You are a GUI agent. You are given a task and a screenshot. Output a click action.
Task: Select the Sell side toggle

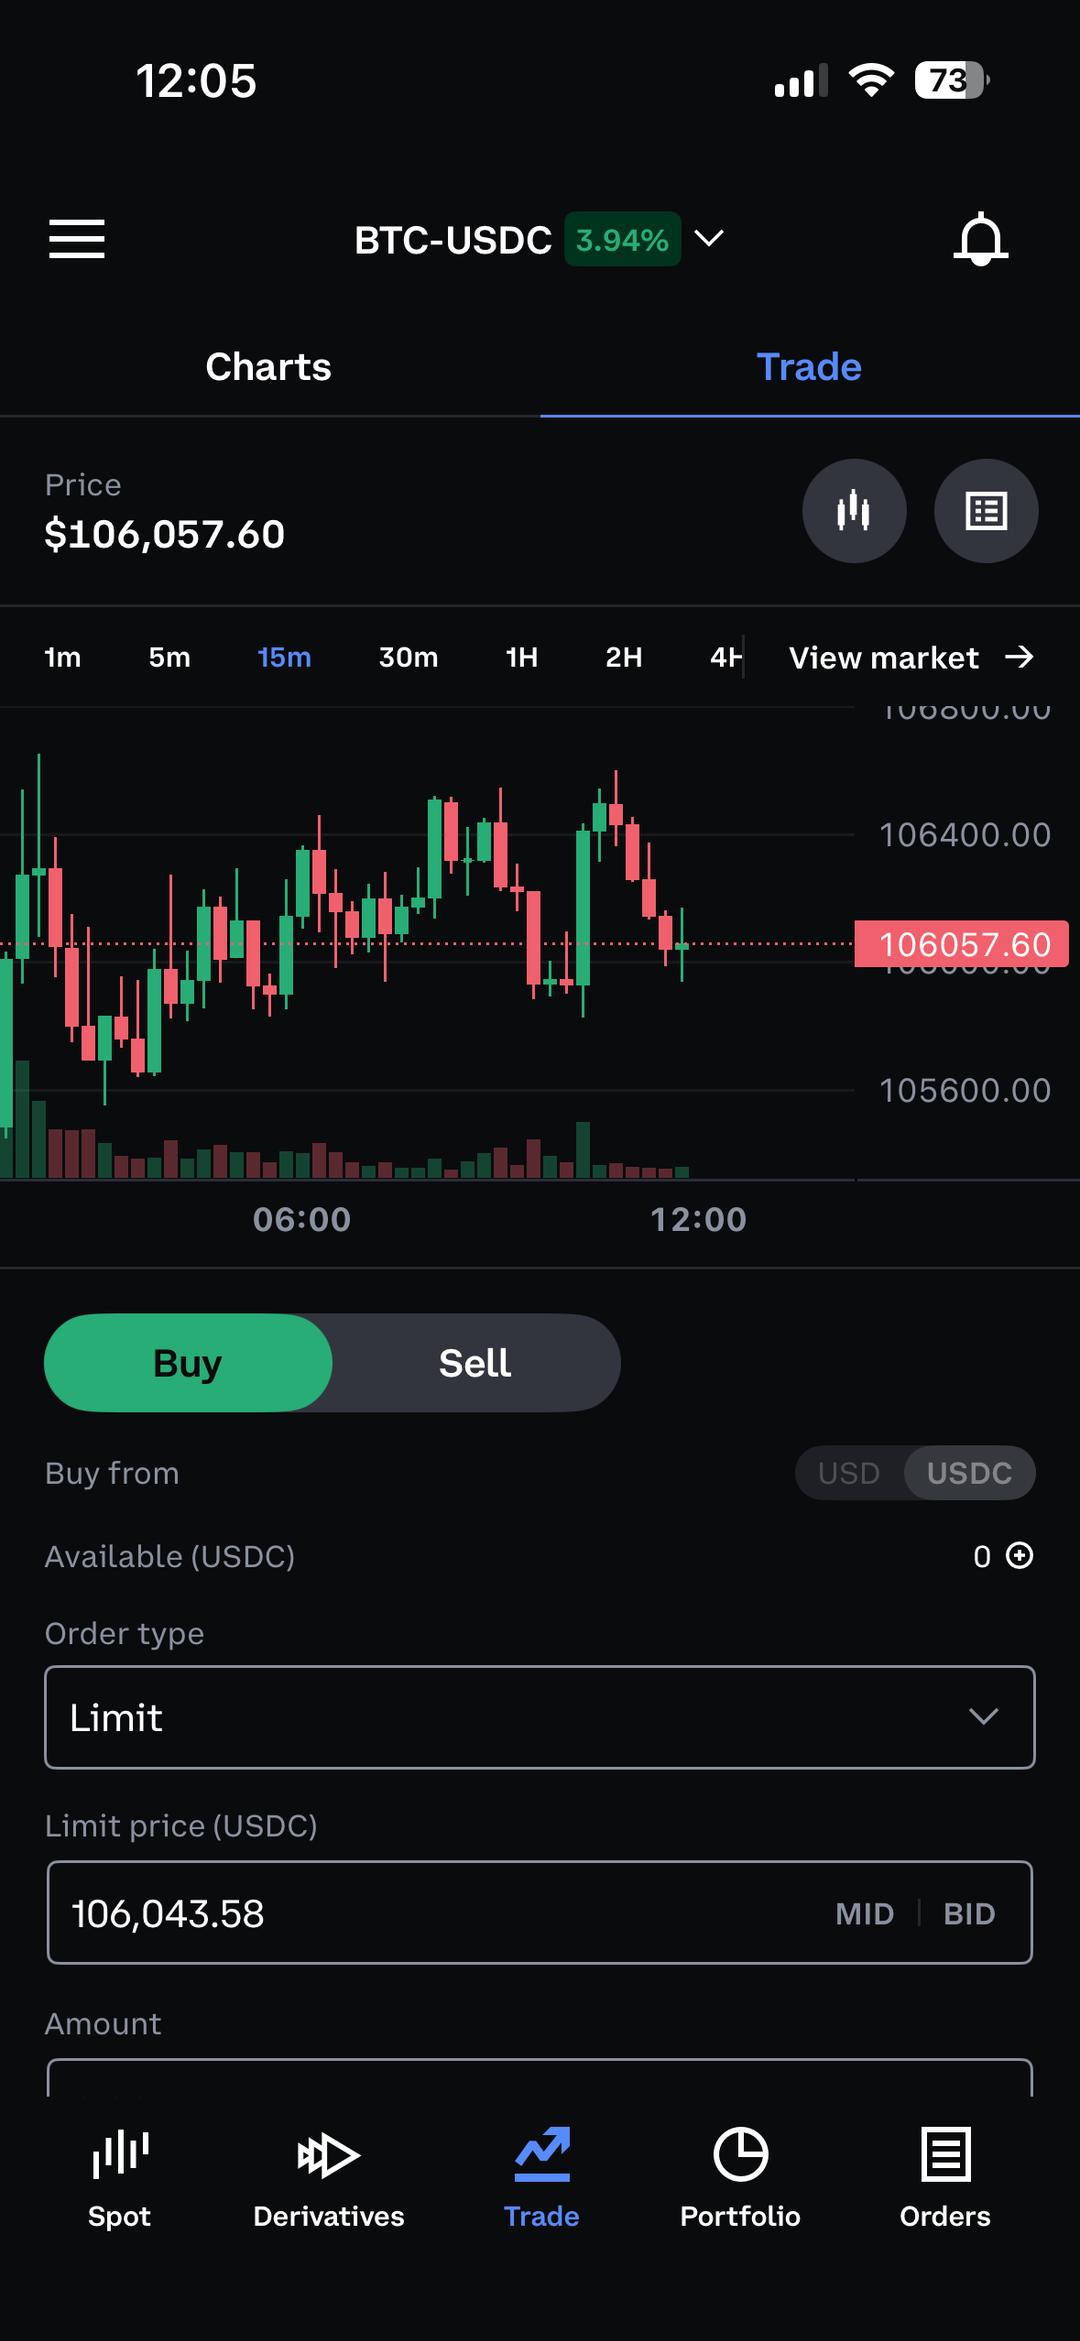475,1363
